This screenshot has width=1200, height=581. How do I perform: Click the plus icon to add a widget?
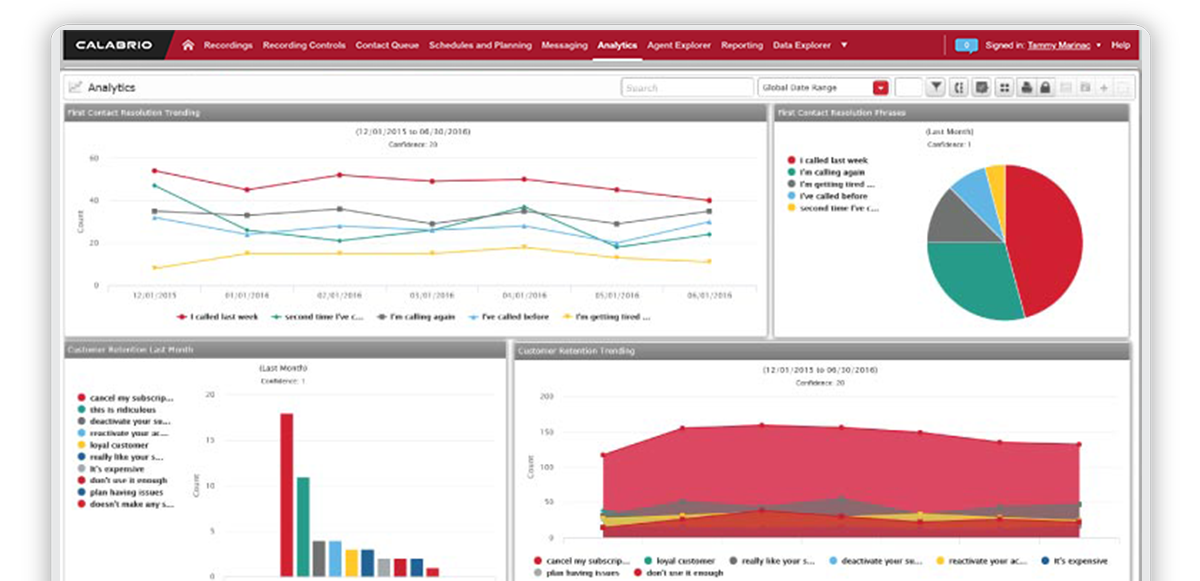point(1104,88)
